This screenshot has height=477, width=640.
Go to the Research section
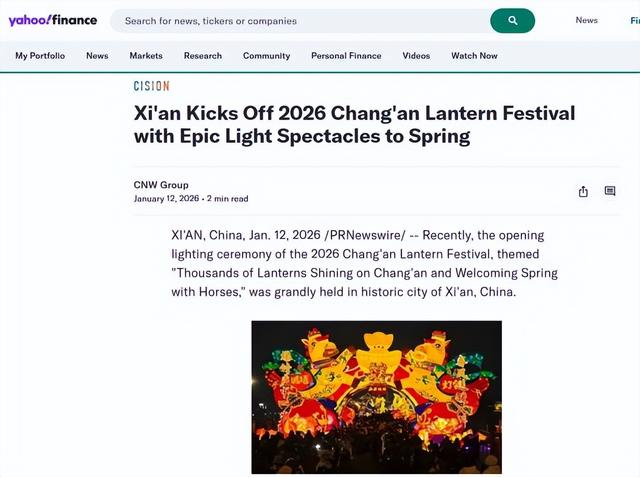click(x=203, y=56)
